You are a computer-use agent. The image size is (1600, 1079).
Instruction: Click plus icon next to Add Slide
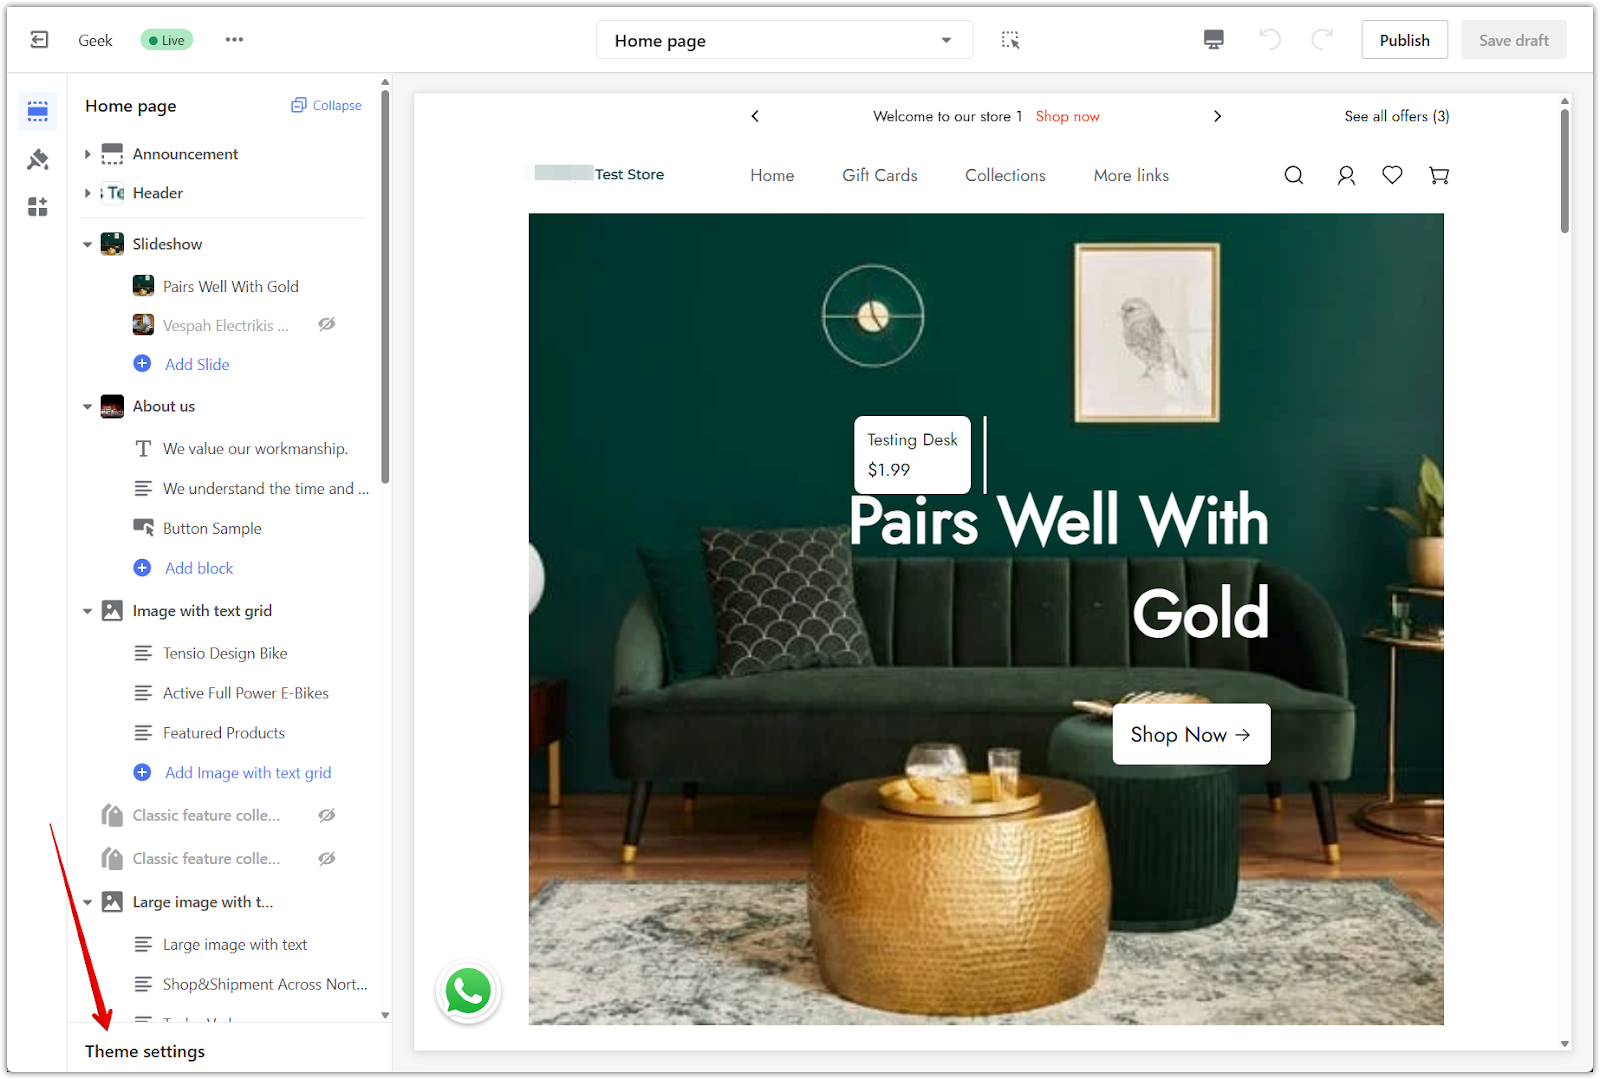point(142,364)
